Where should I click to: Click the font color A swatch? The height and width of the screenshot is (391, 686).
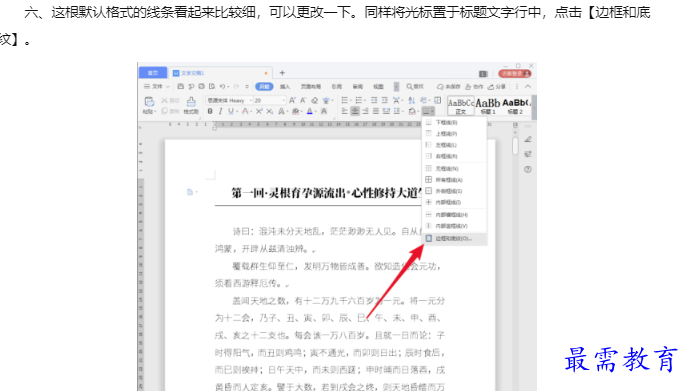tap(310, 112)
